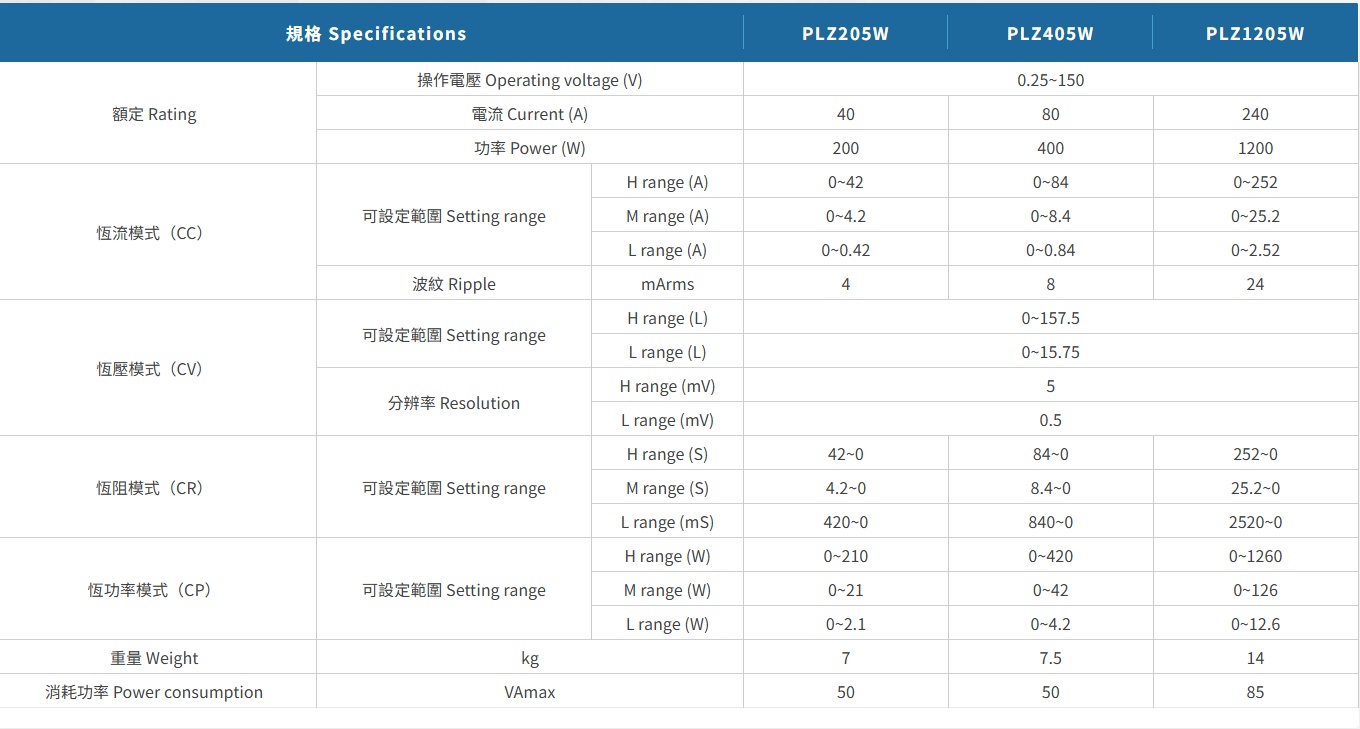Click the PLZ405W column header

pyautogui.click(x=1050, y=33)
